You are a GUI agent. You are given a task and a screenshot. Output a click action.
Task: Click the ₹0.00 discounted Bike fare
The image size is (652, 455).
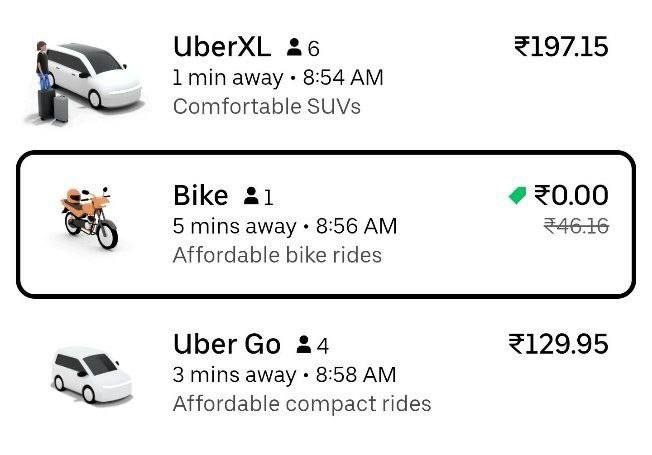click(x=571, y=195)
